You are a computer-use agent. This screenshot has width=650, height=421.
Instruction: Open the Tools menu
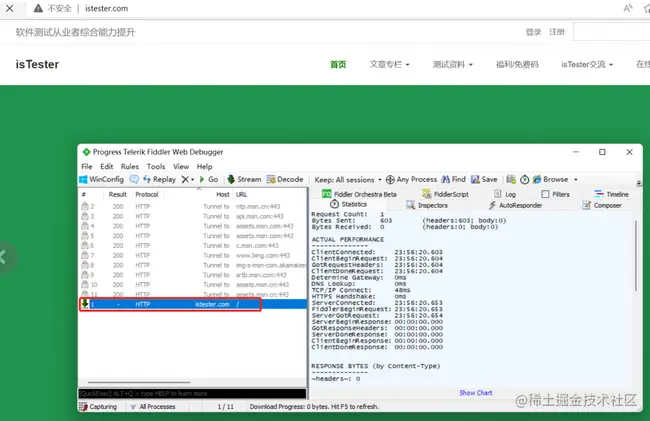(156, 167)
